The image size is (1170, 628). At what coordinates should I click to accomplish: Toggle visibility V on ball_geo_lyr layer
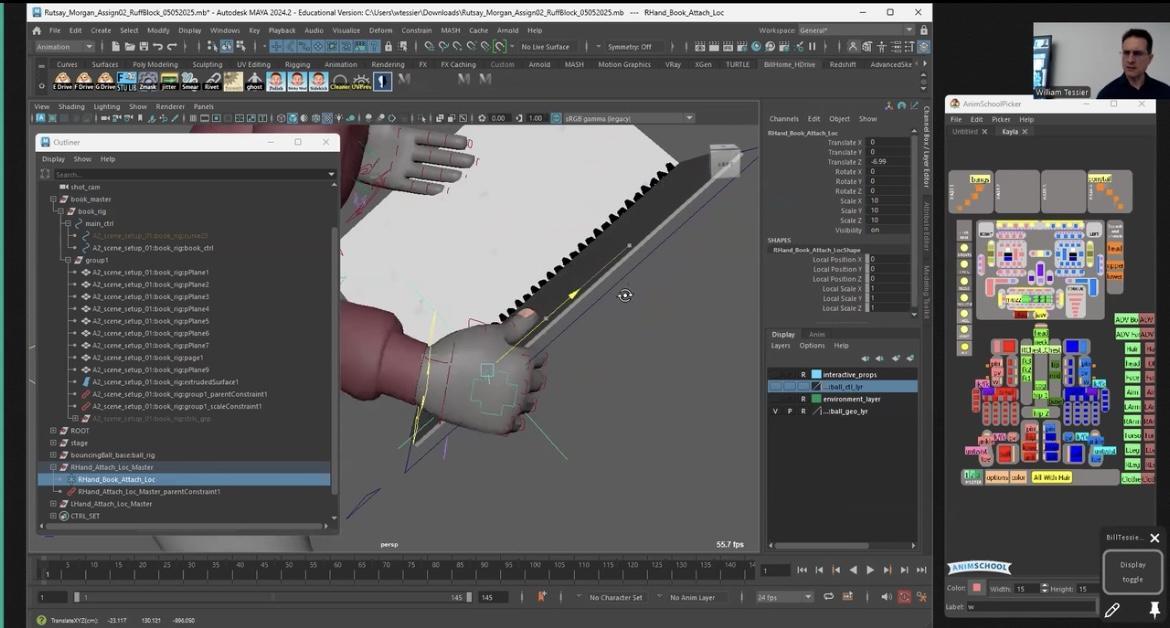pos(775,411)
